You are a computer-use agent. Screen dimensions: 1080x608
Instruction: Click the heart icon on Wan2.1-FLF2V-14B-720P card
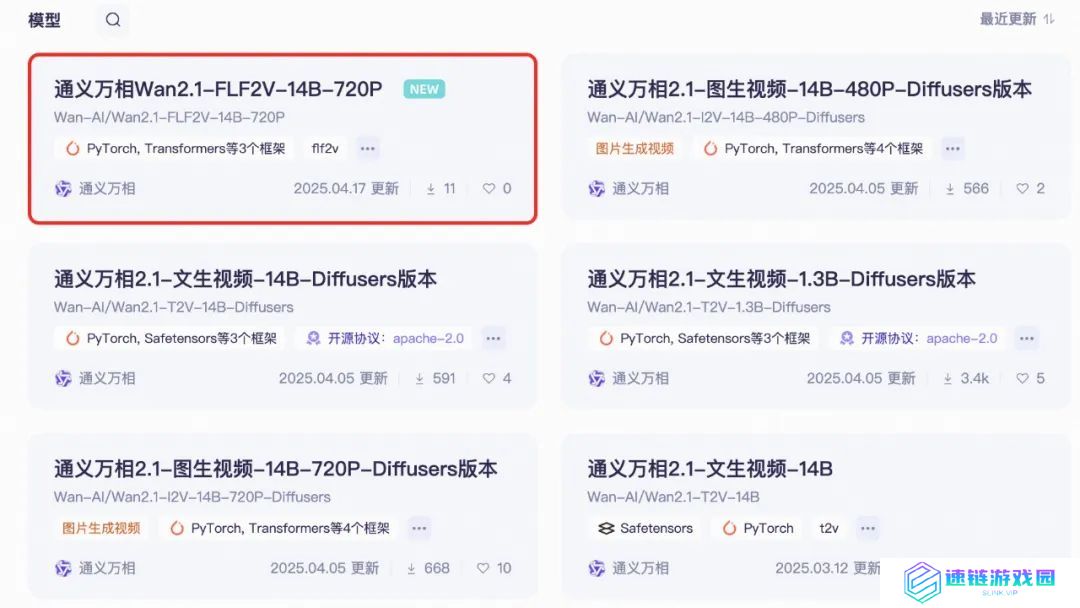coord(488,188)
